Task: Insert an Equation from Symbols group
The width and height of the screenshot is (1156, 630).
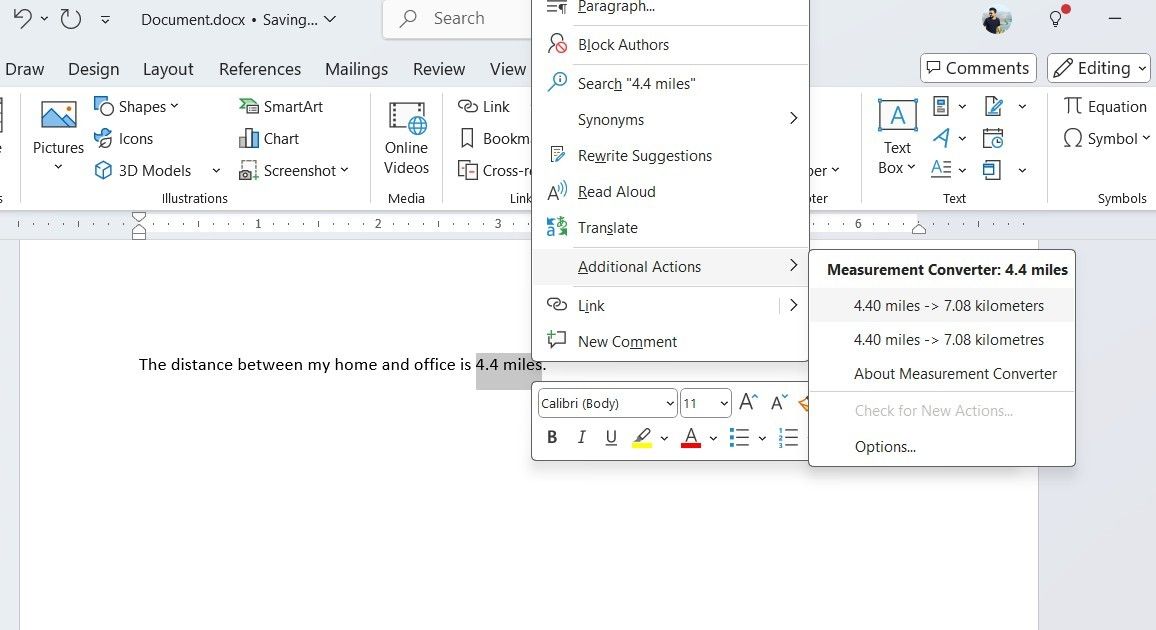Action: click(1105, 107)
